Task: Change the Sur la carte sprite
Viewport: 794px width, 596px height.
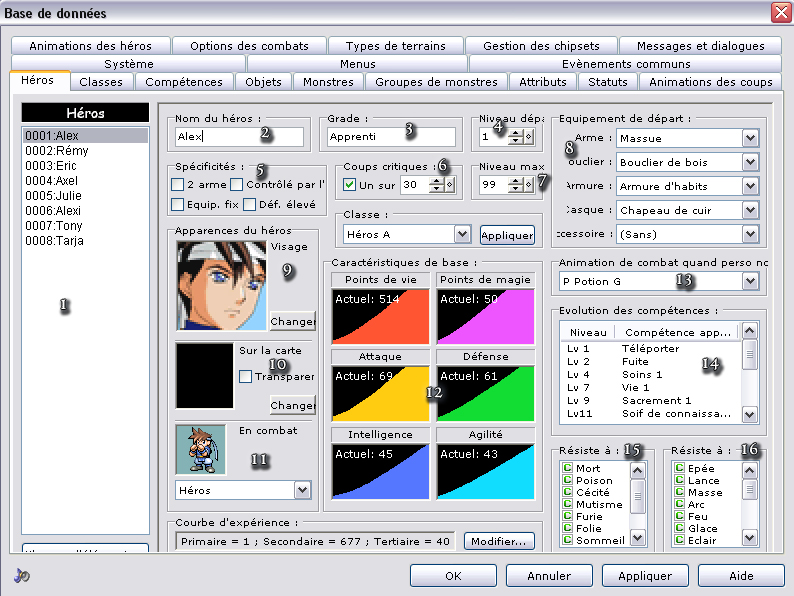Action: click(x=293, y=405)
